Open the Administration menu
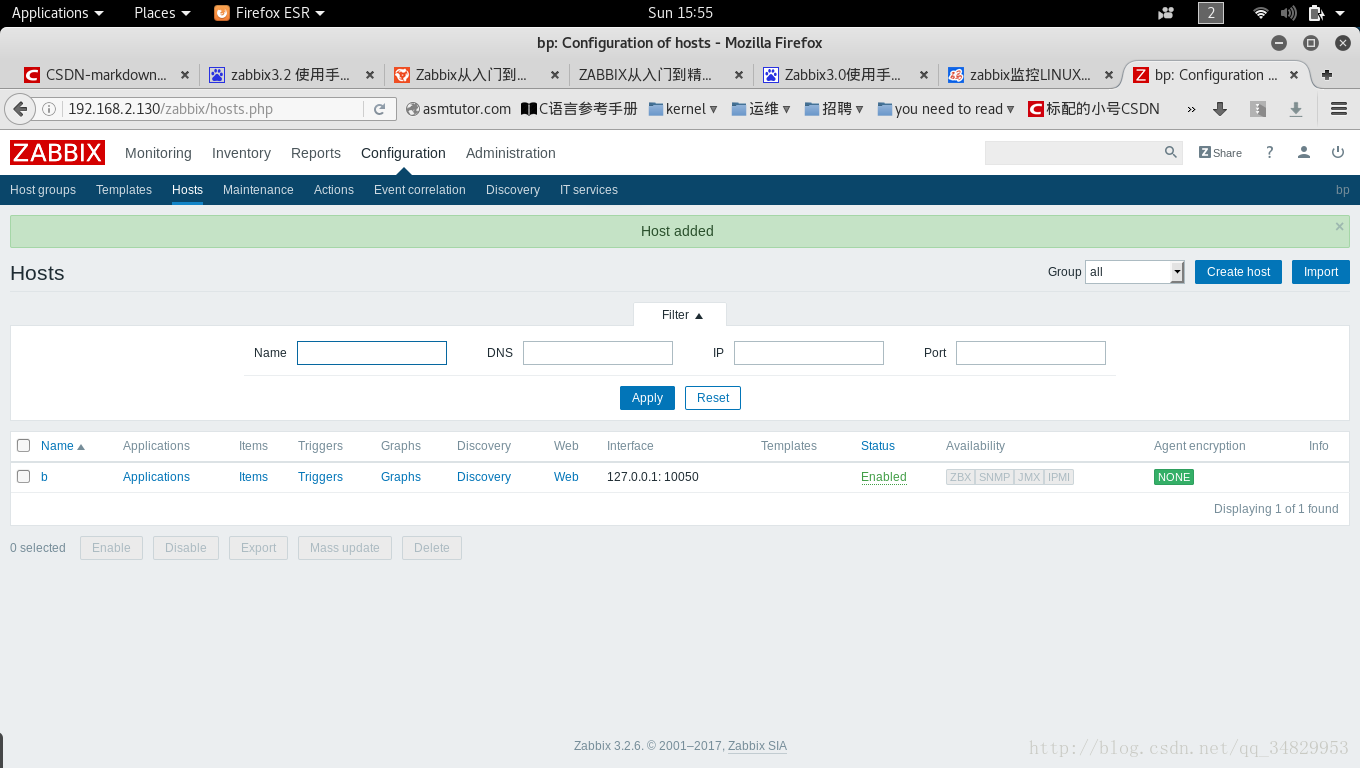This screenshot has width=1360, height=768. 511,153
